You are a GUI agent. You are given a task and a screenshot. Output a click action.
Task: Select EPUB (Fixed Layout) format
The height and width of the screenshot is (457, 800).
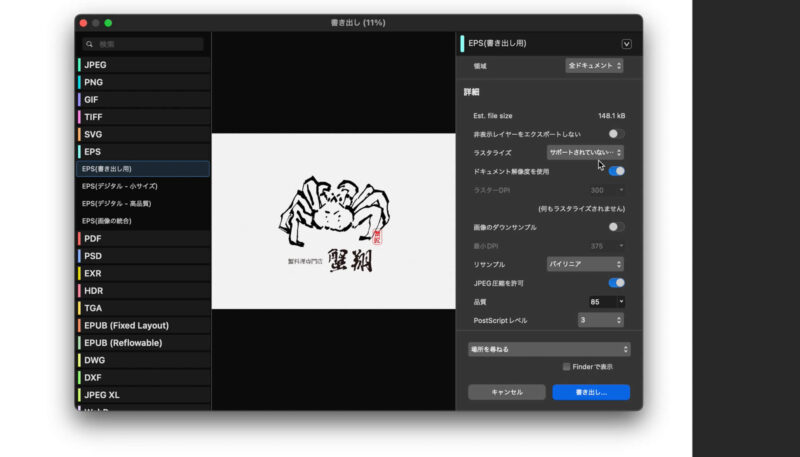(x=144, y=325)
